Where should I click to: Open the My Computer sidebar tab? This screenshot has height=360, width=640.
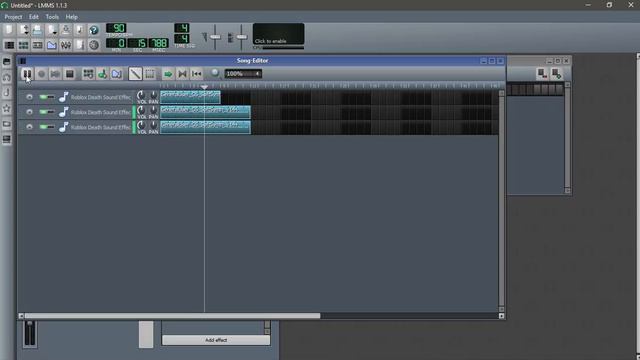point(7,139)
